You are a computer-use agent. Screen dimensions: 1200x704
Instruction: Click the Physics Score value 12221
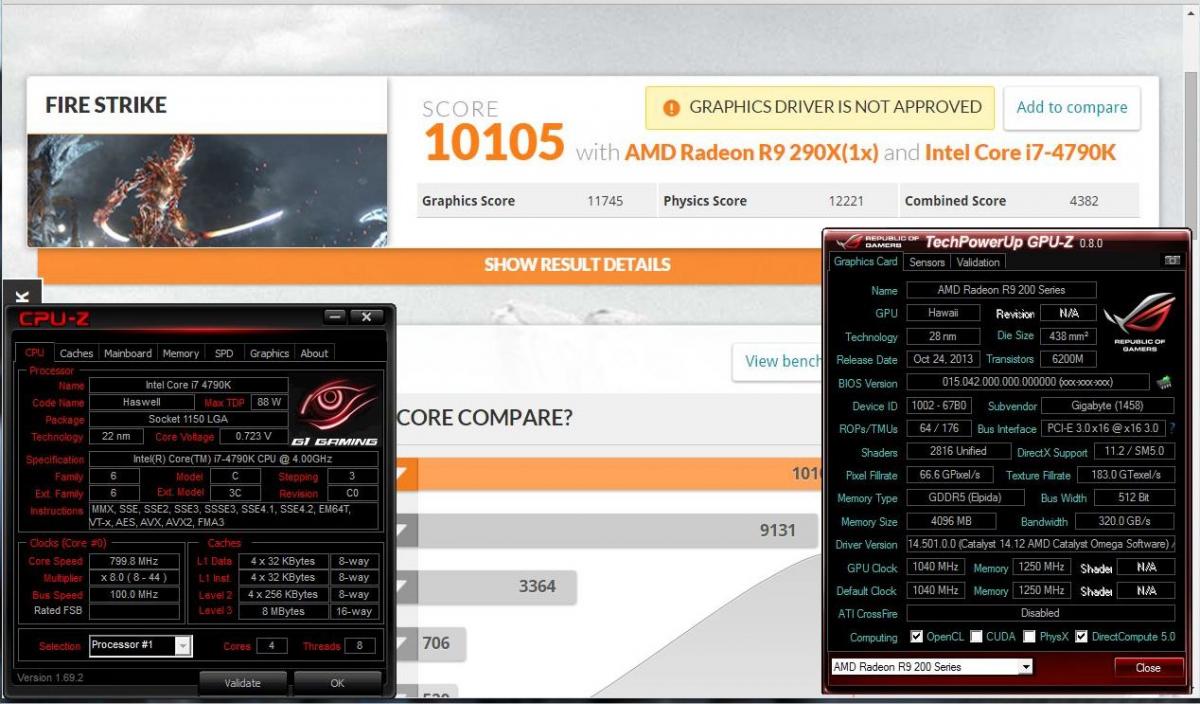[x=847, y=201]
